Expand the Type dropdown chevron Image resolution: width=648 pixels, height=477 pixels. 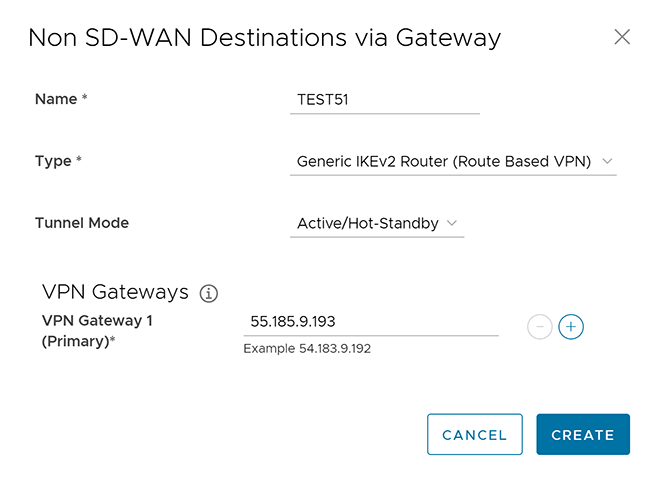(607, 161)
